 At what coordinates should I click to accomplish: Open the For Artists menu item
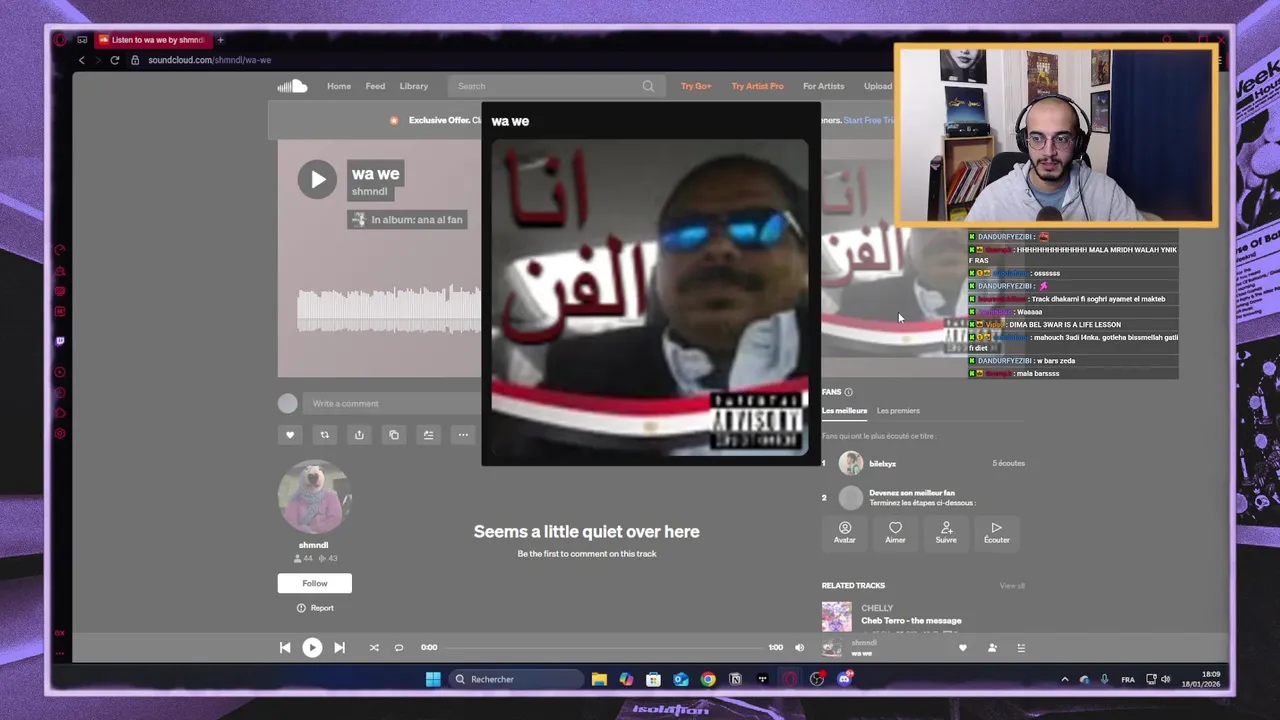click(x=823, y=86)
